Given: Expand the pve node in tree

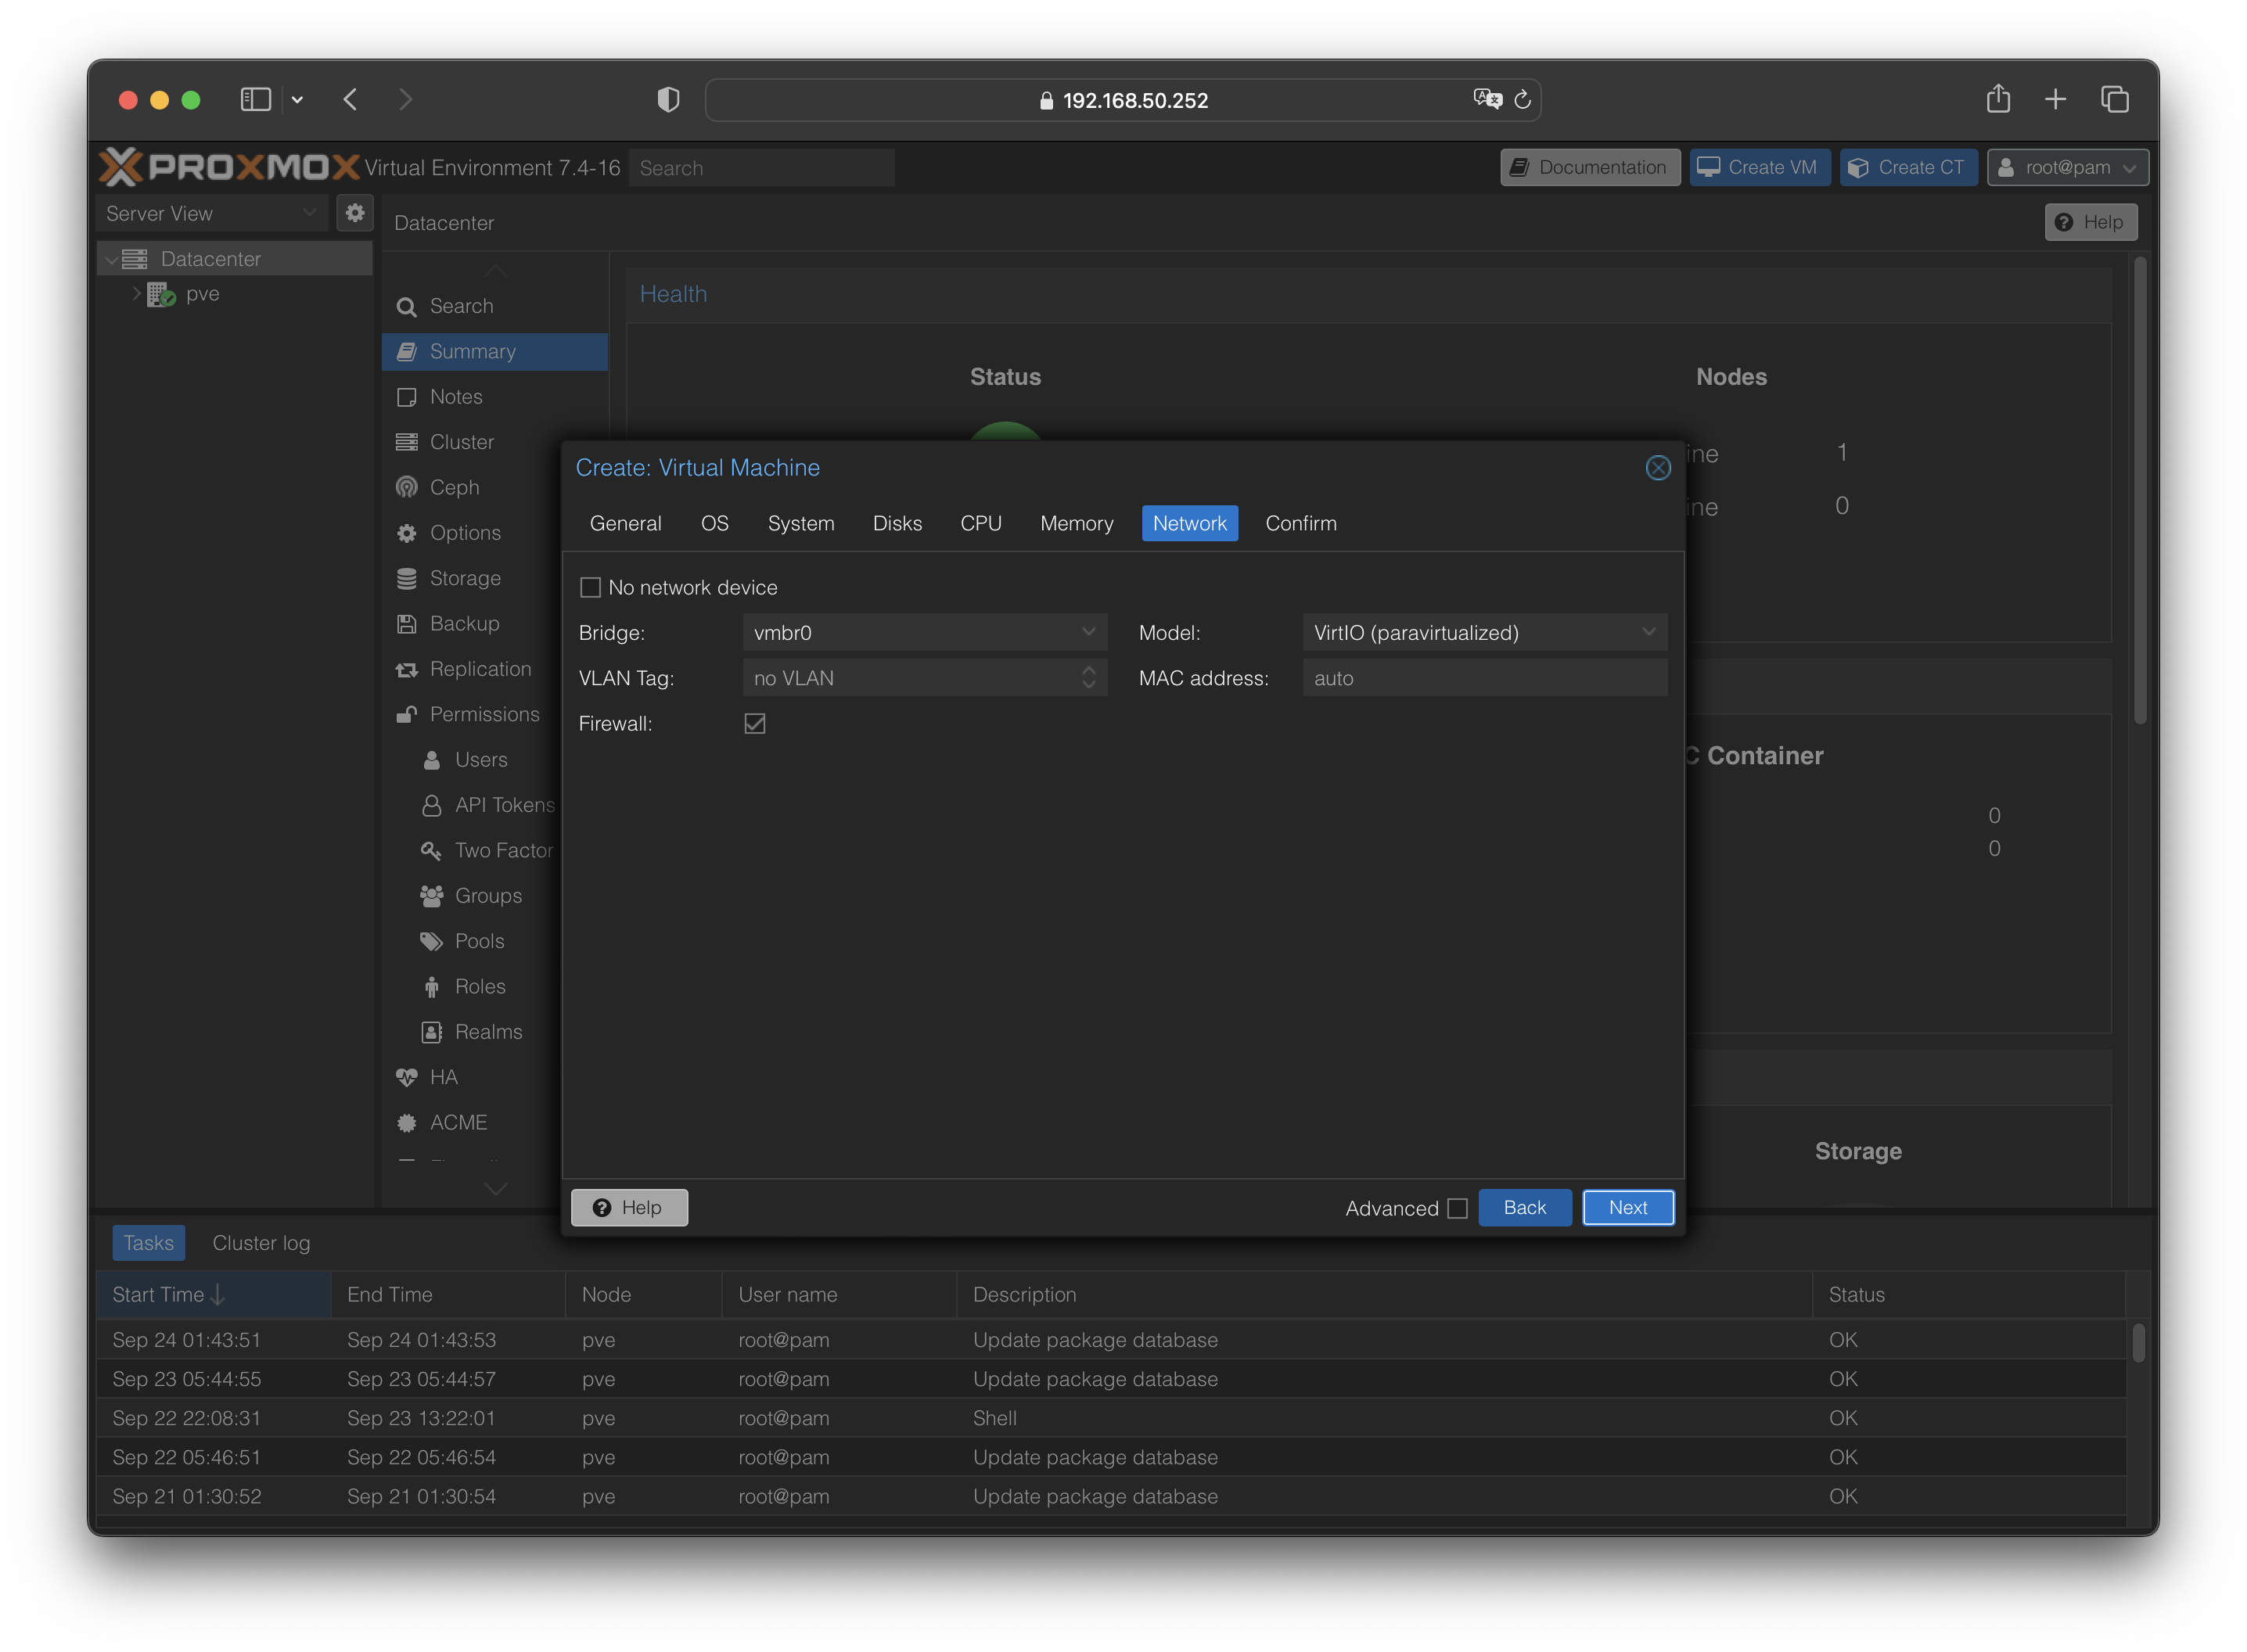Looking at the screenshot, I should [x=137, y=294].
